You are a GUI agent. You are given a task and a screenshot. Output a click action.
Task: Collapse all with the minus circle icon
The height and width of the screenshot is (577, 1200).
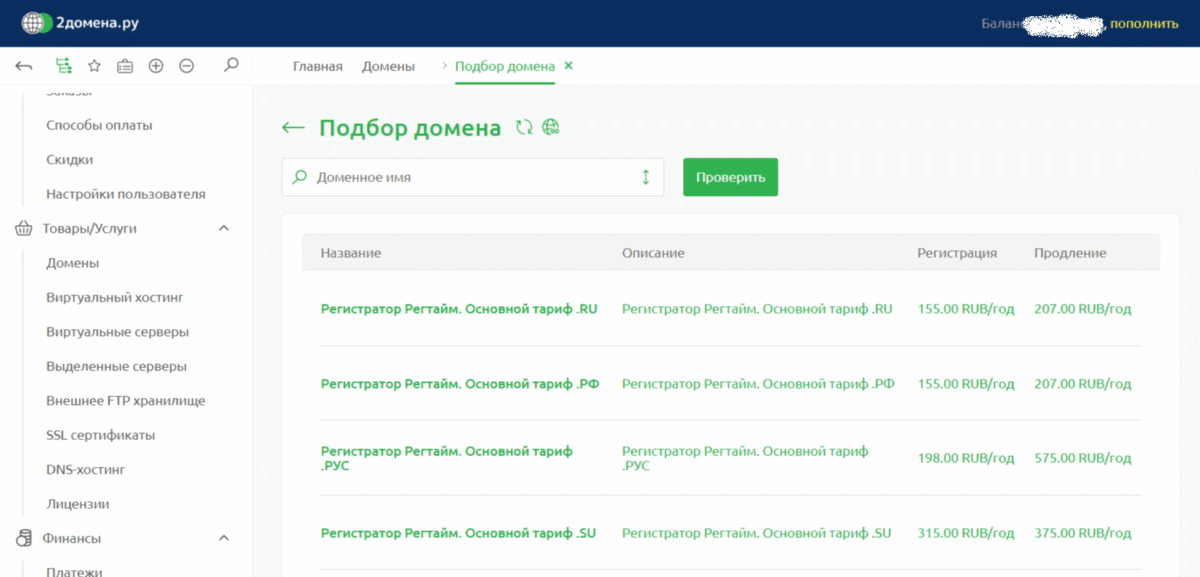[x=186, y=66]
